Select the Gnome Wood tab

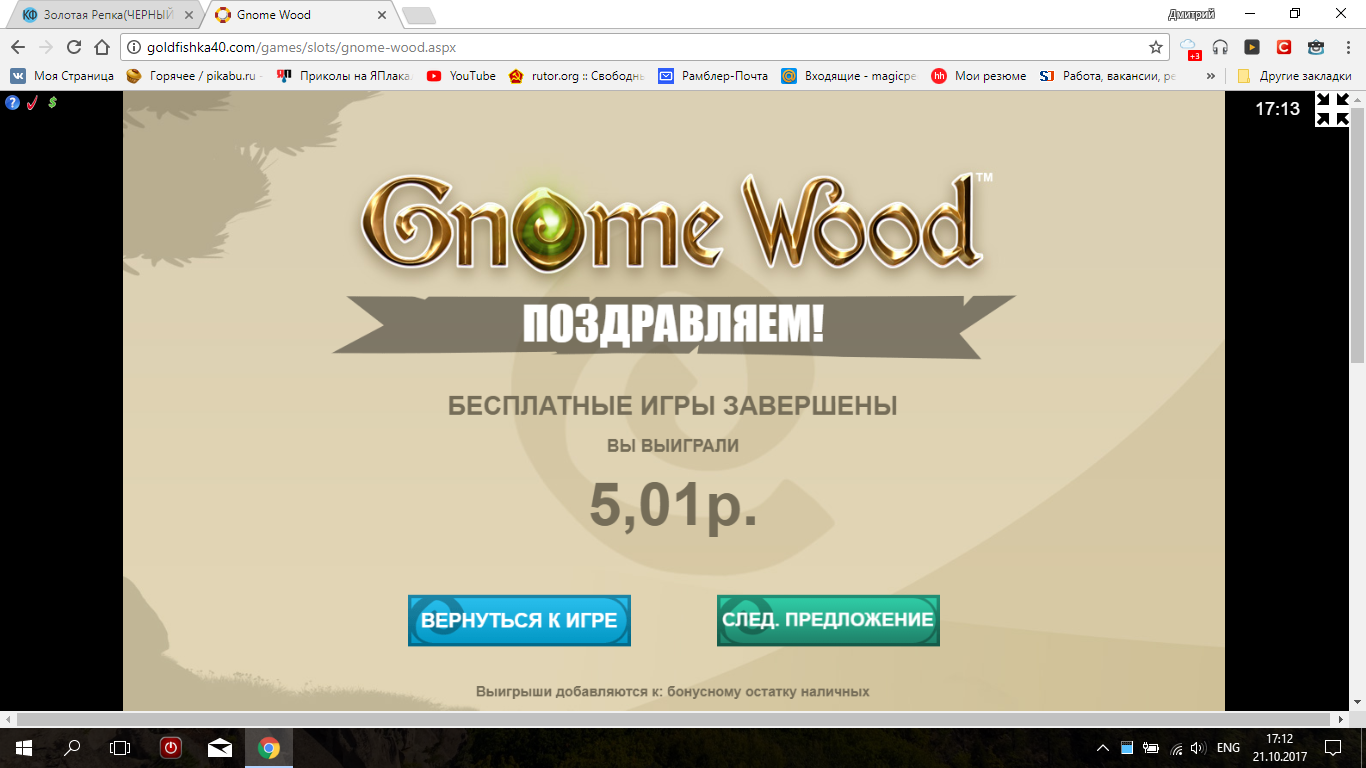point(301,15)
